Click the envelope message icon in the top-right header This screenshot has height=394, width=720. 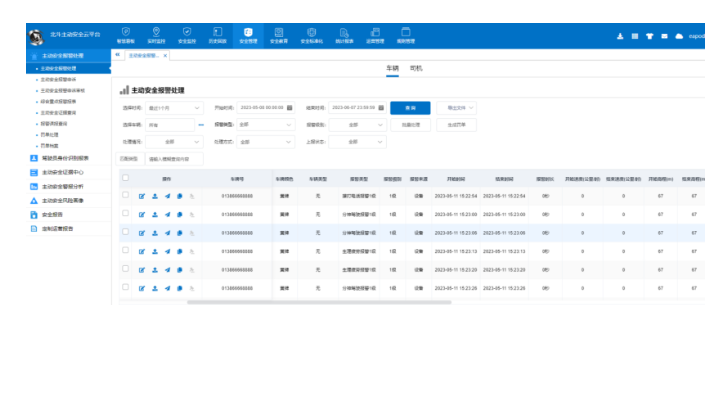click(664, 36)
